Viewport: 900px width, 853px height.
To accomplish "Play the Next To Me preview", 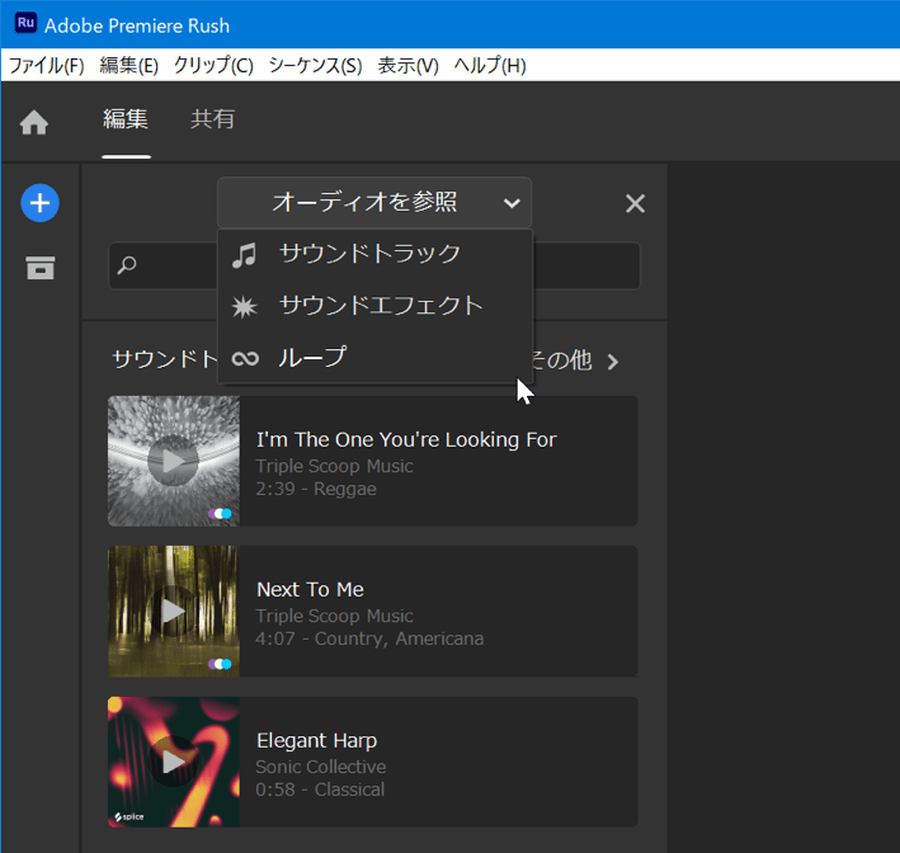I will [173, 611].
